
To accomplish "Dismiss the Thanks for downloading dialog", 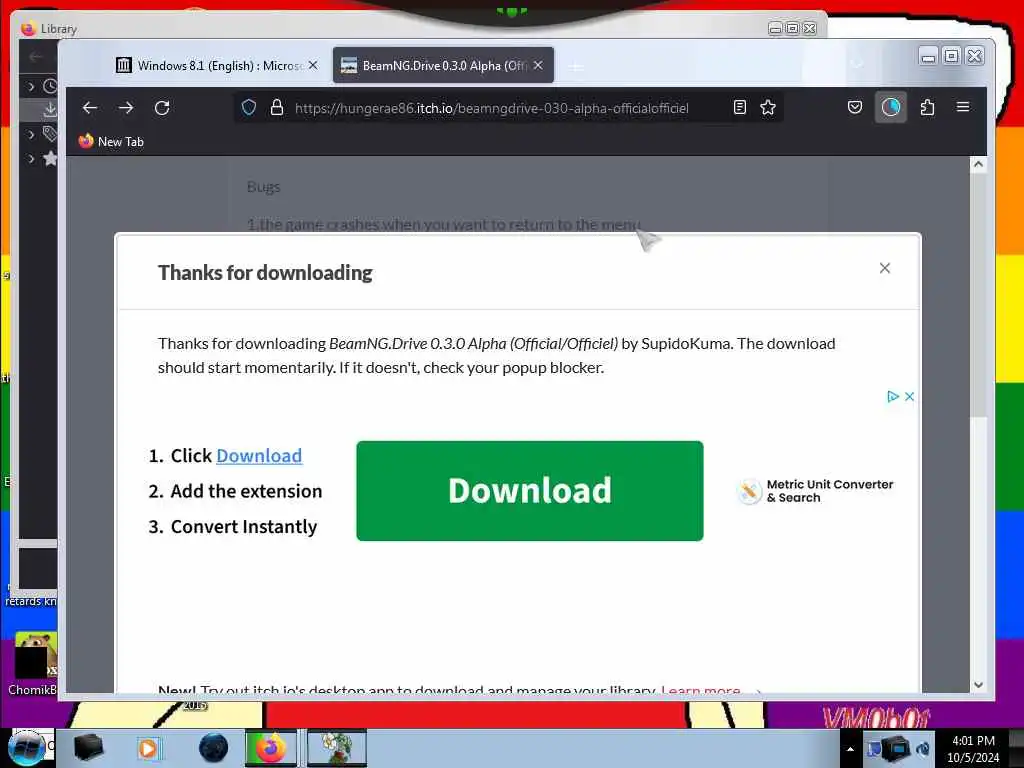I will point(885,268).
